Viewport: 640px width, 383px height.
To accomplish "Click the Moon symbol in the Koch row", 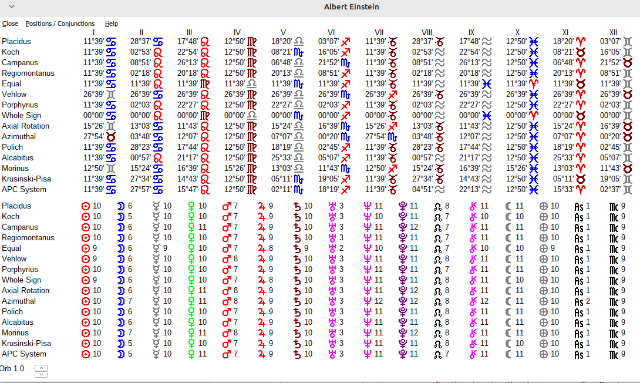I will pyautogui.click(x=121, y=217).
